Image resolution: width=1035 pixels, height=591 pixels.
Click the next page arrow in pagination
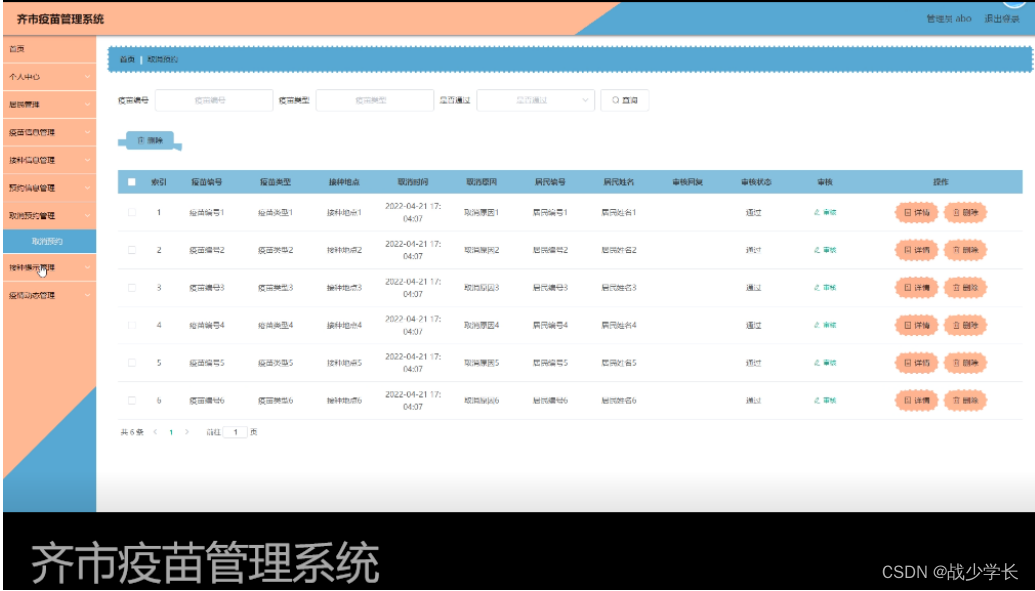[188, 431]
